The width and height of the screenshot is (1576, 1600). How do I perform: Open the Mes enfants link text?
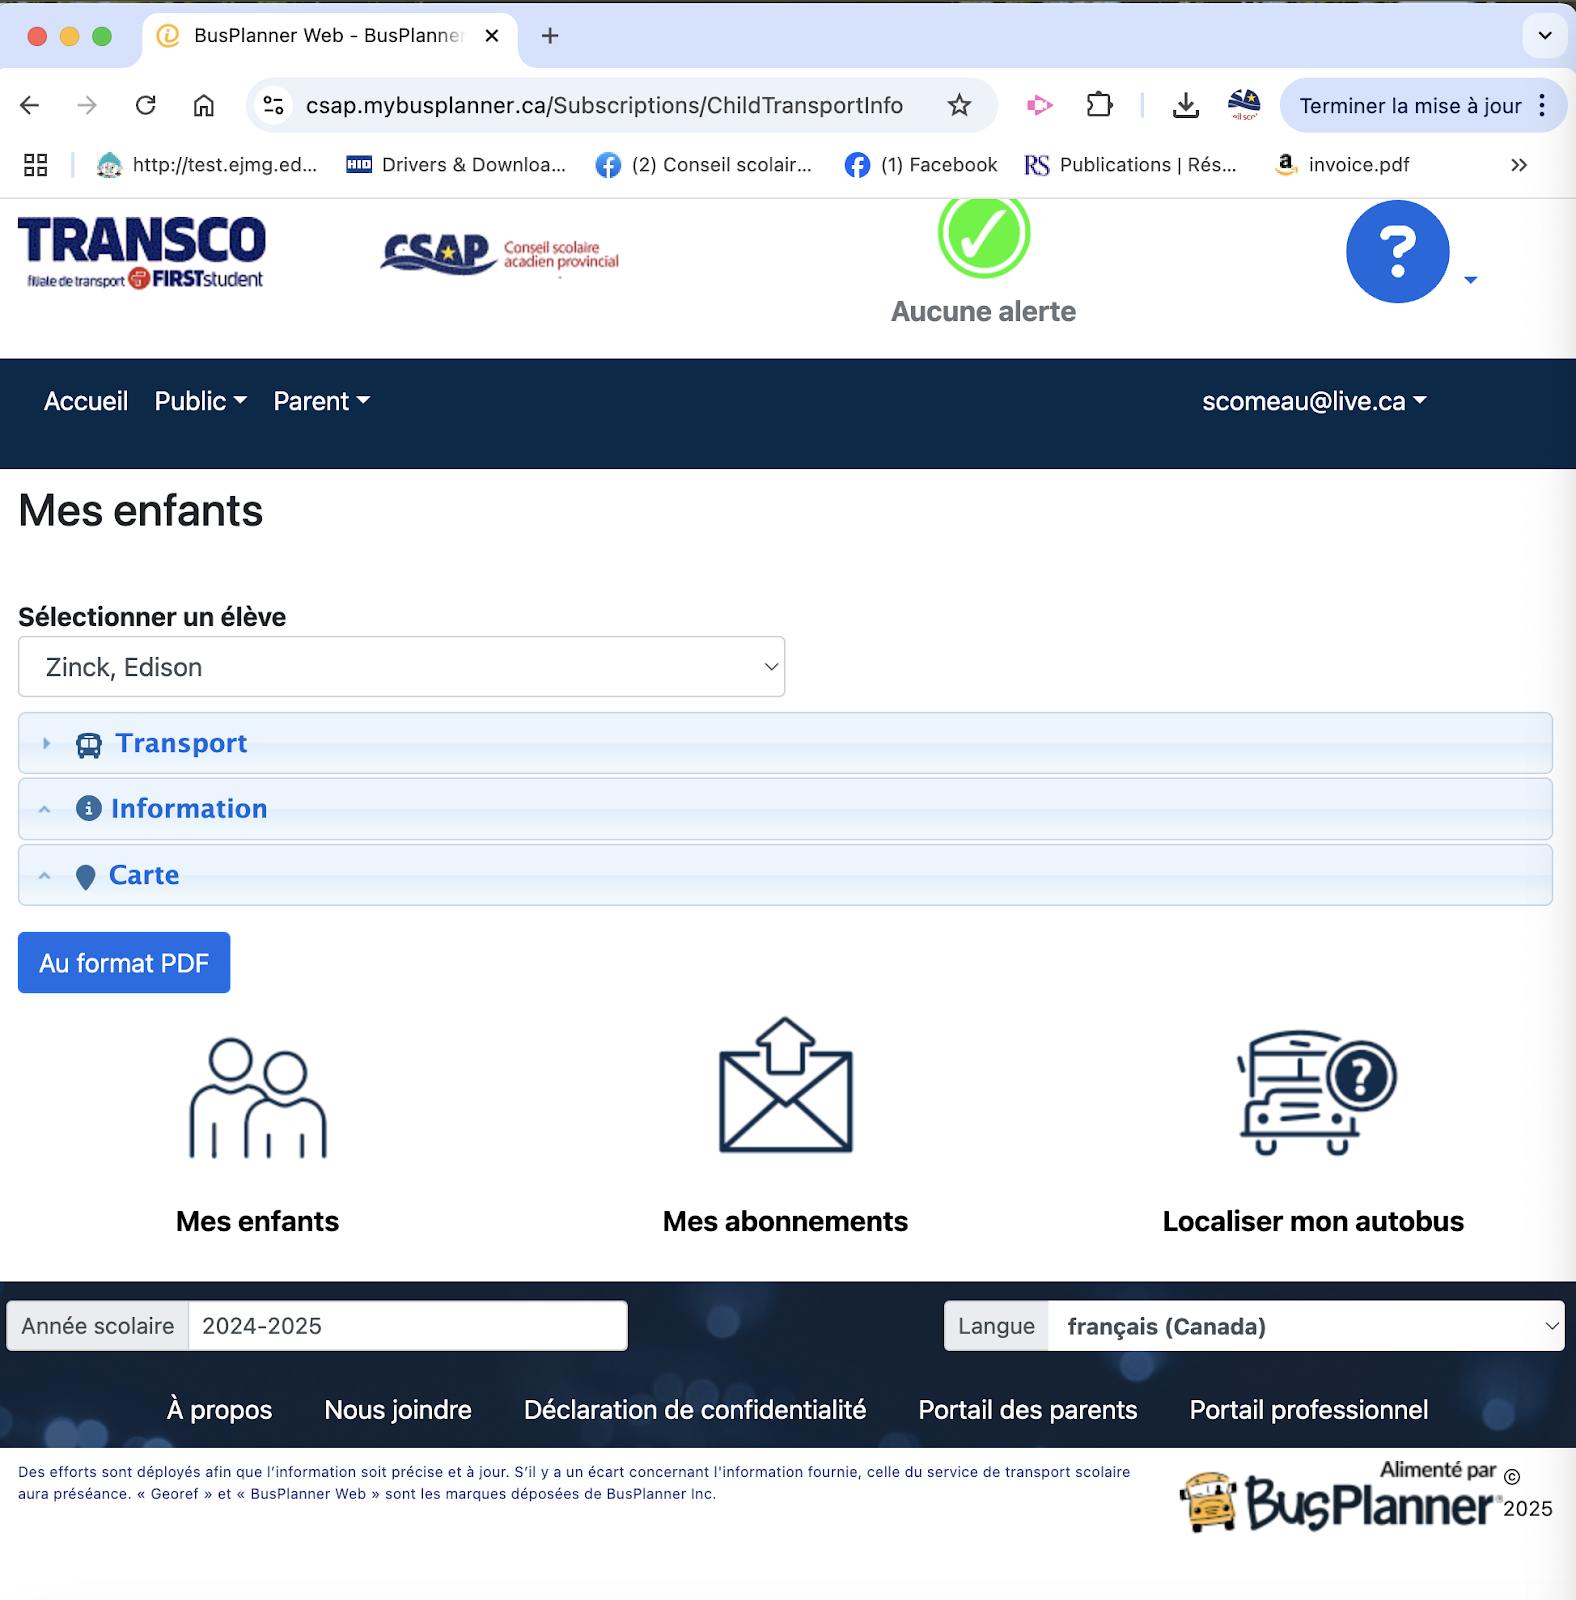(x=258, y=1221)
